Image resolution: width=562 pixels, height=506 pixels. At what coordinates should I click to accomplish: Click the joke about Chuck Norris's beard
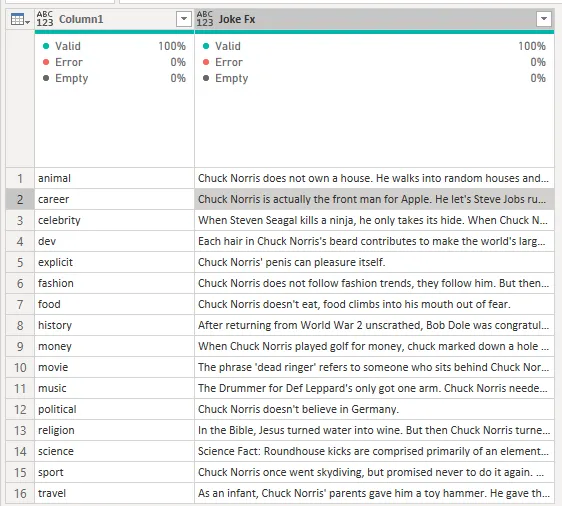tap(374, 241)
